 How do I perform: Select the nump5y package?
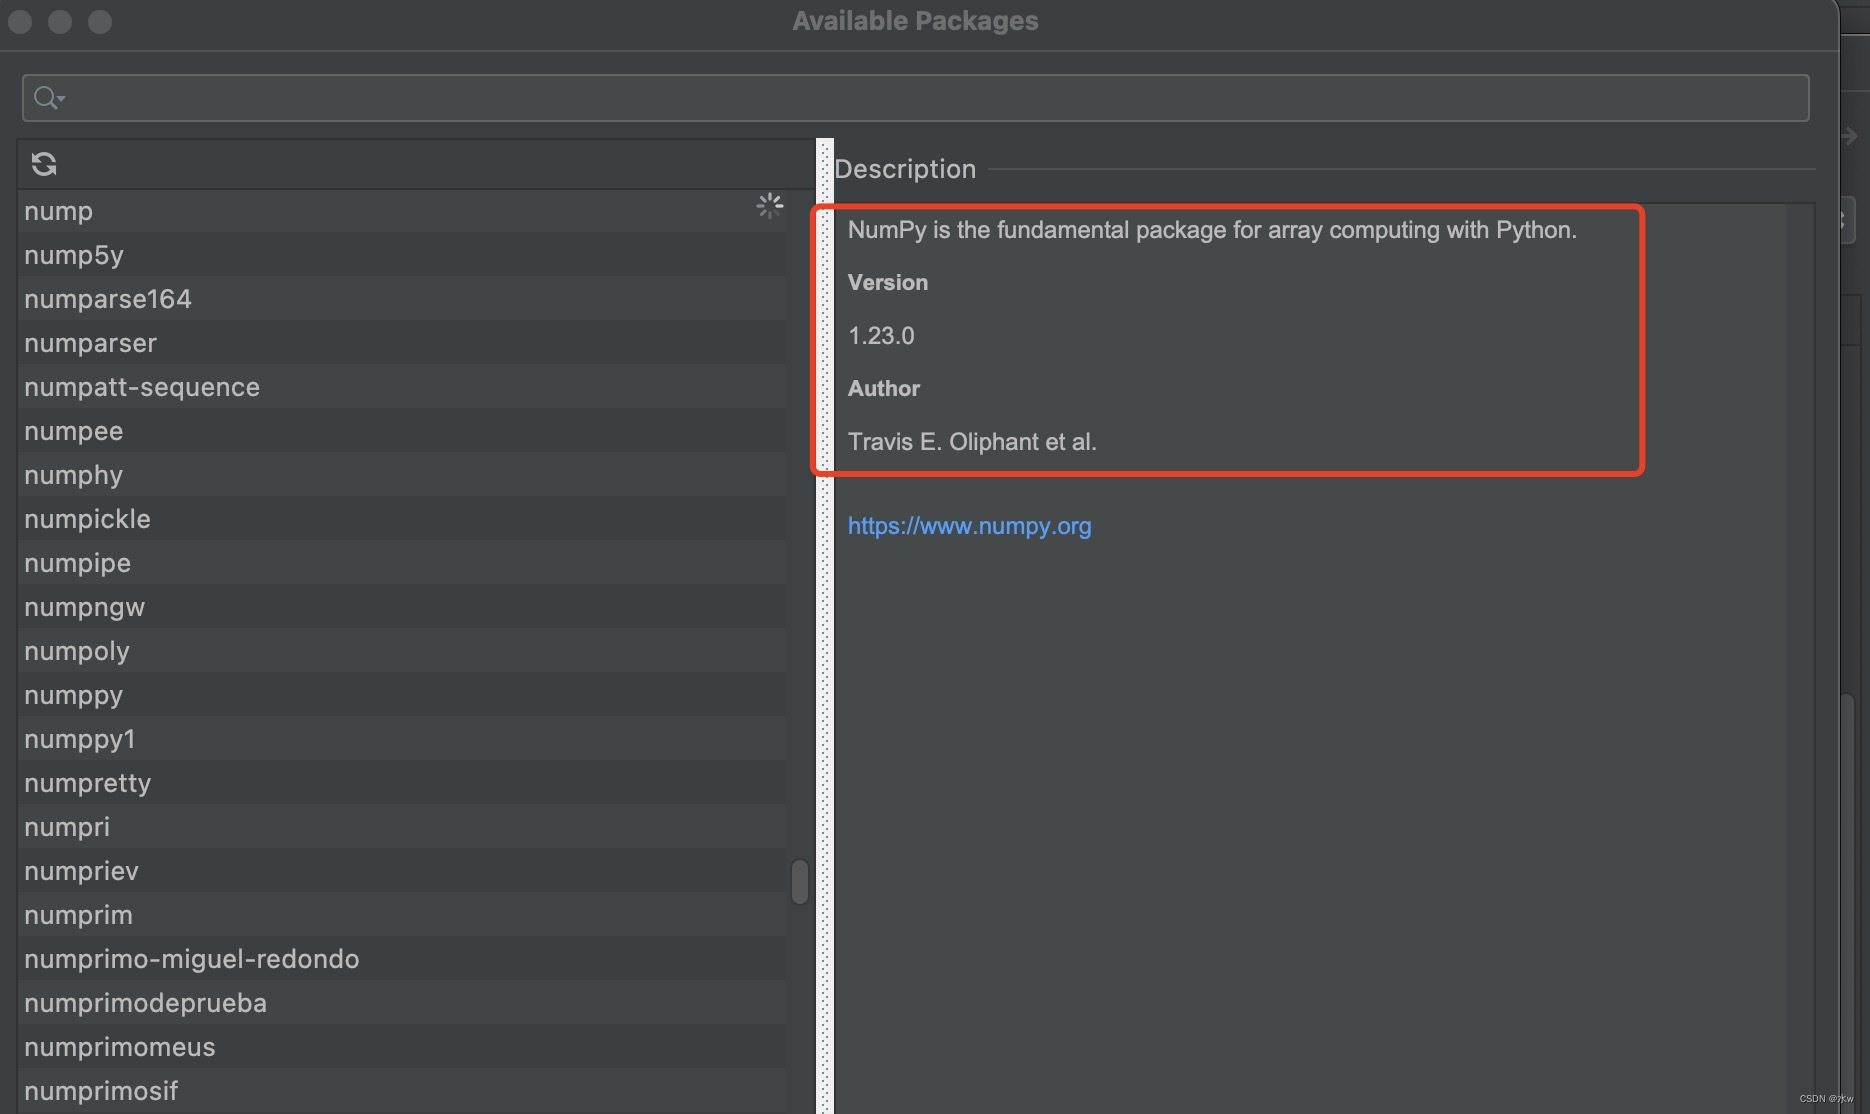402,255
